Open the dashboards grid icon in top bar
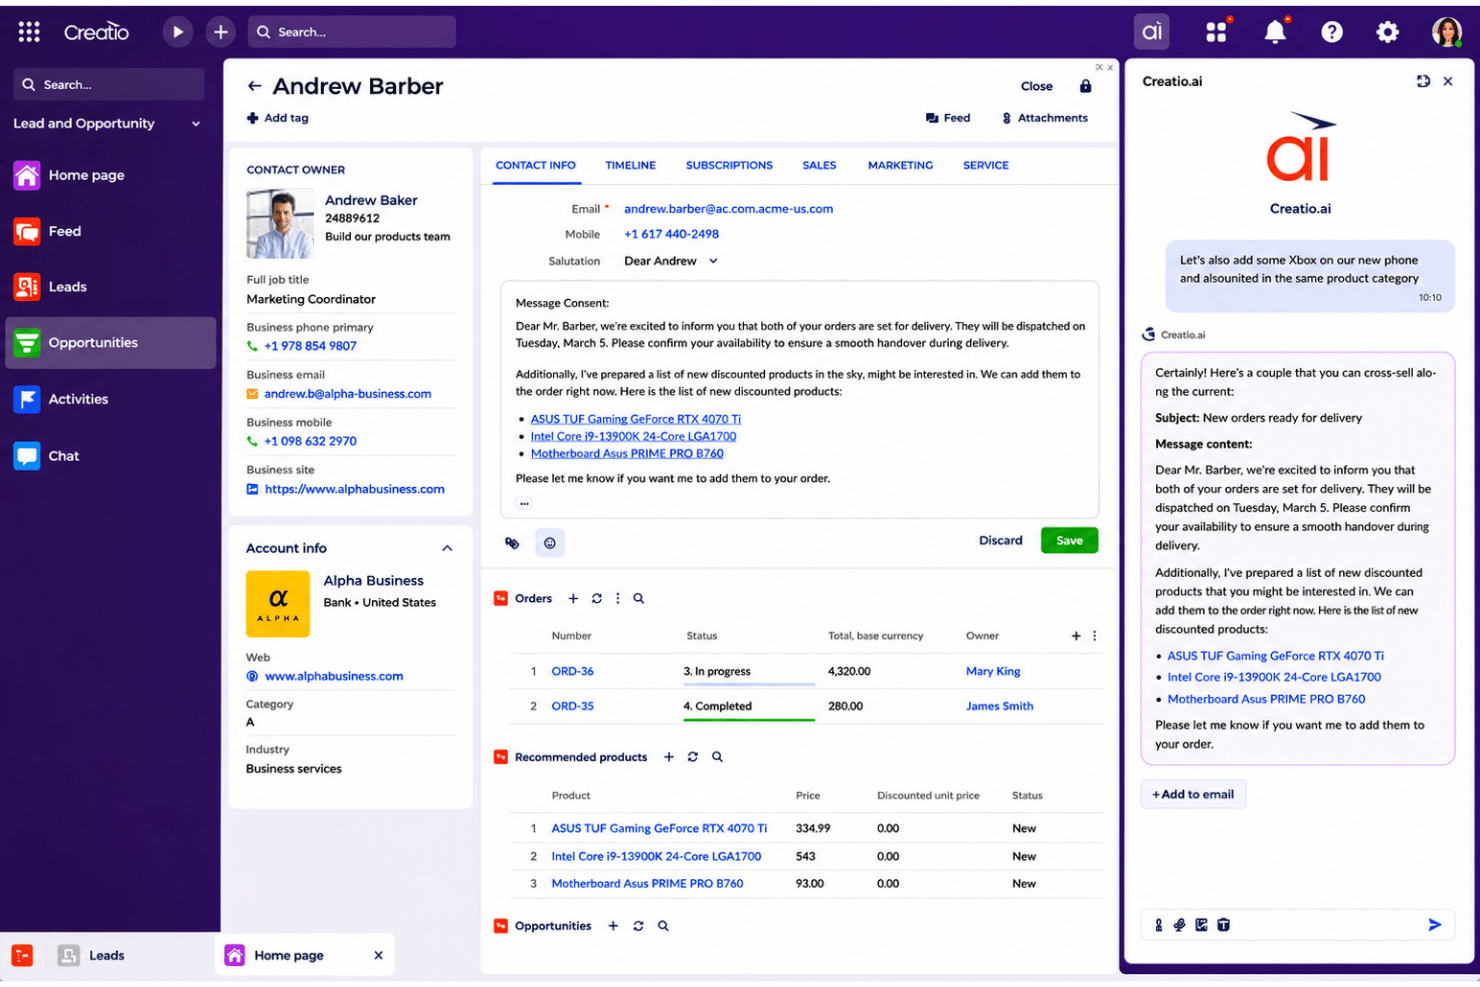The height and width of the screenshot is (987, 1480). coord(1216,32)
